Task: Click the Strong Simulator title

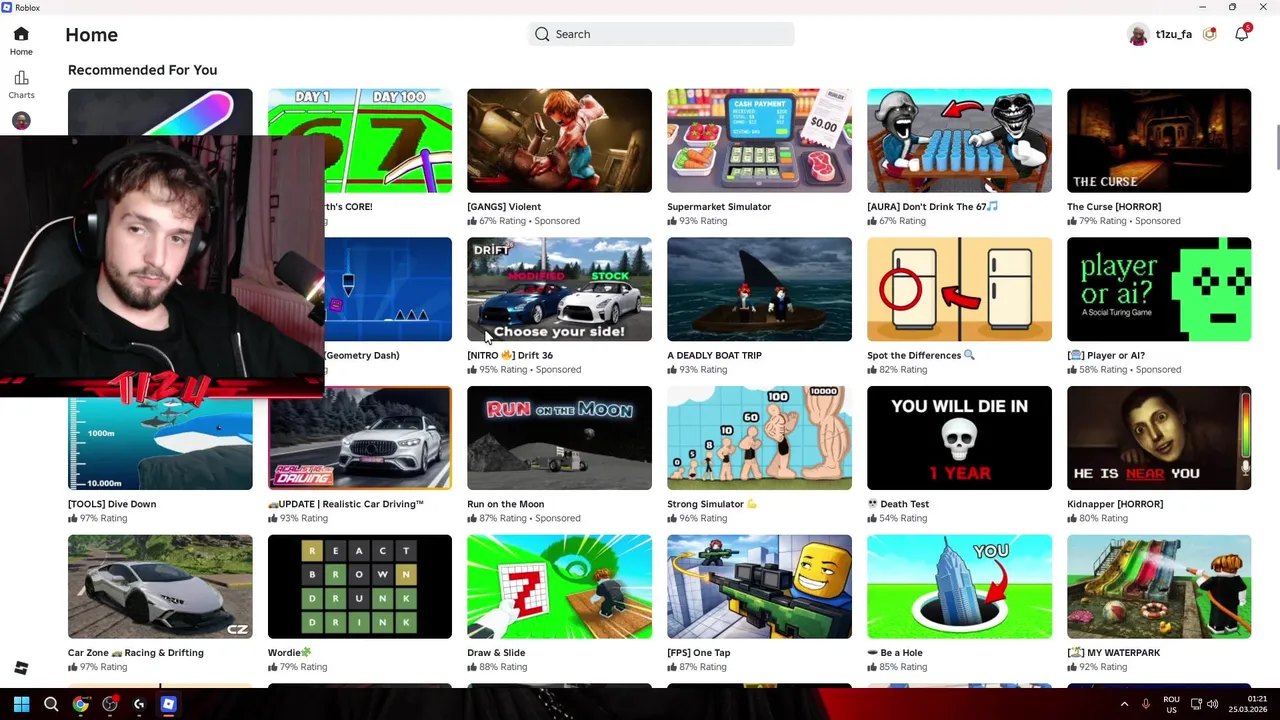Action: (x=711, y=504)
